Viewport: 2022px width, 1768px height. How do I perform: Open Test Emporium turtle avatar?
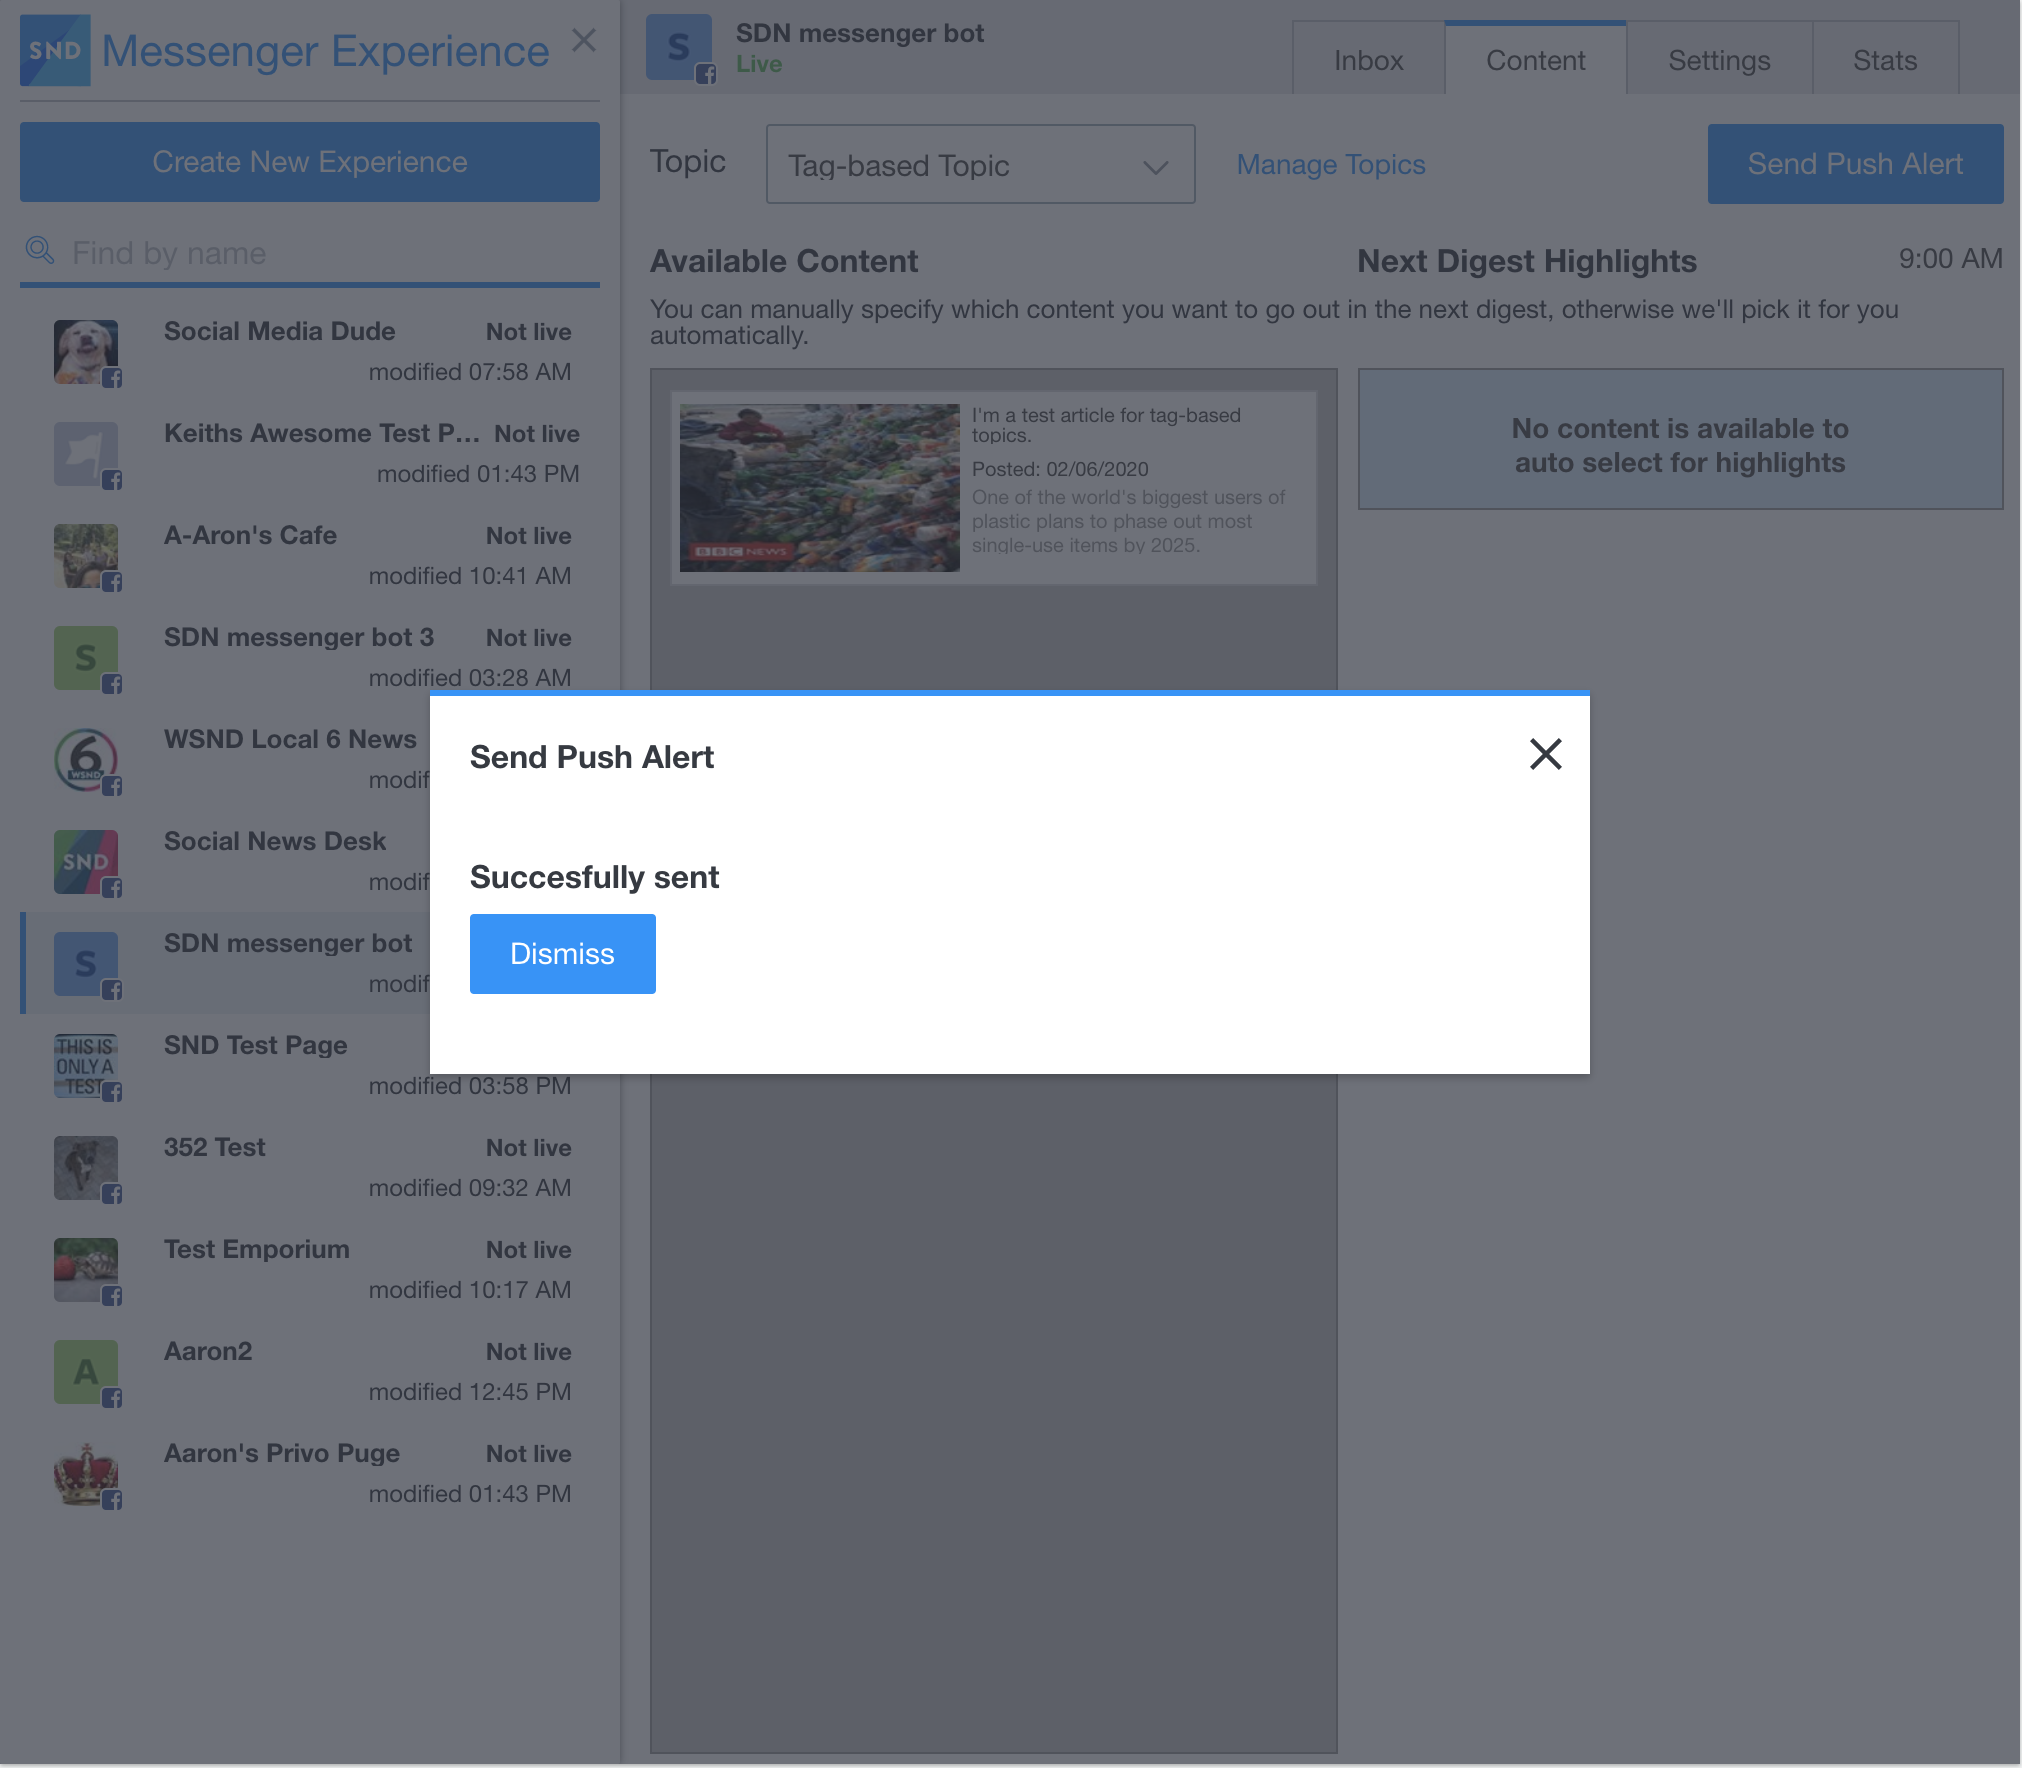pos(86,1270)
